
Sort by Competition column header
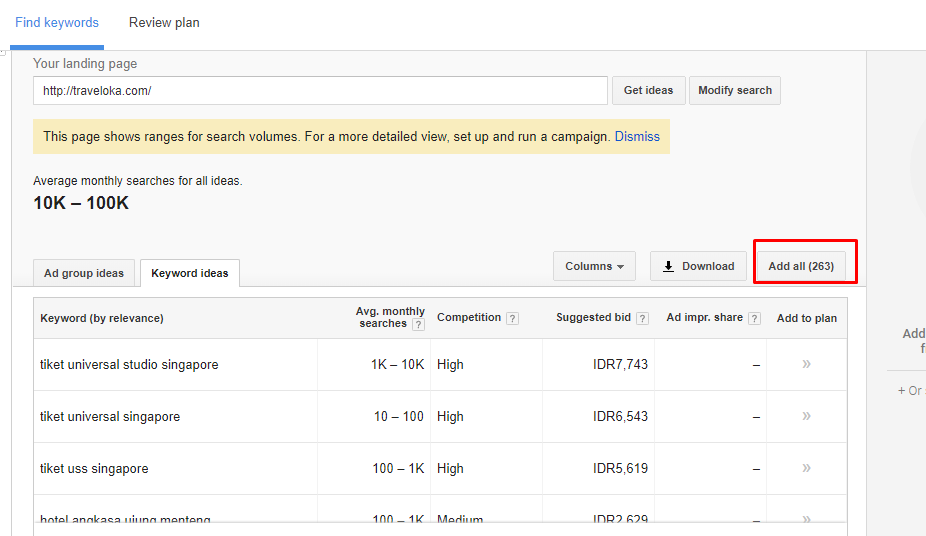pyautogui.click(x=469, y=318)
